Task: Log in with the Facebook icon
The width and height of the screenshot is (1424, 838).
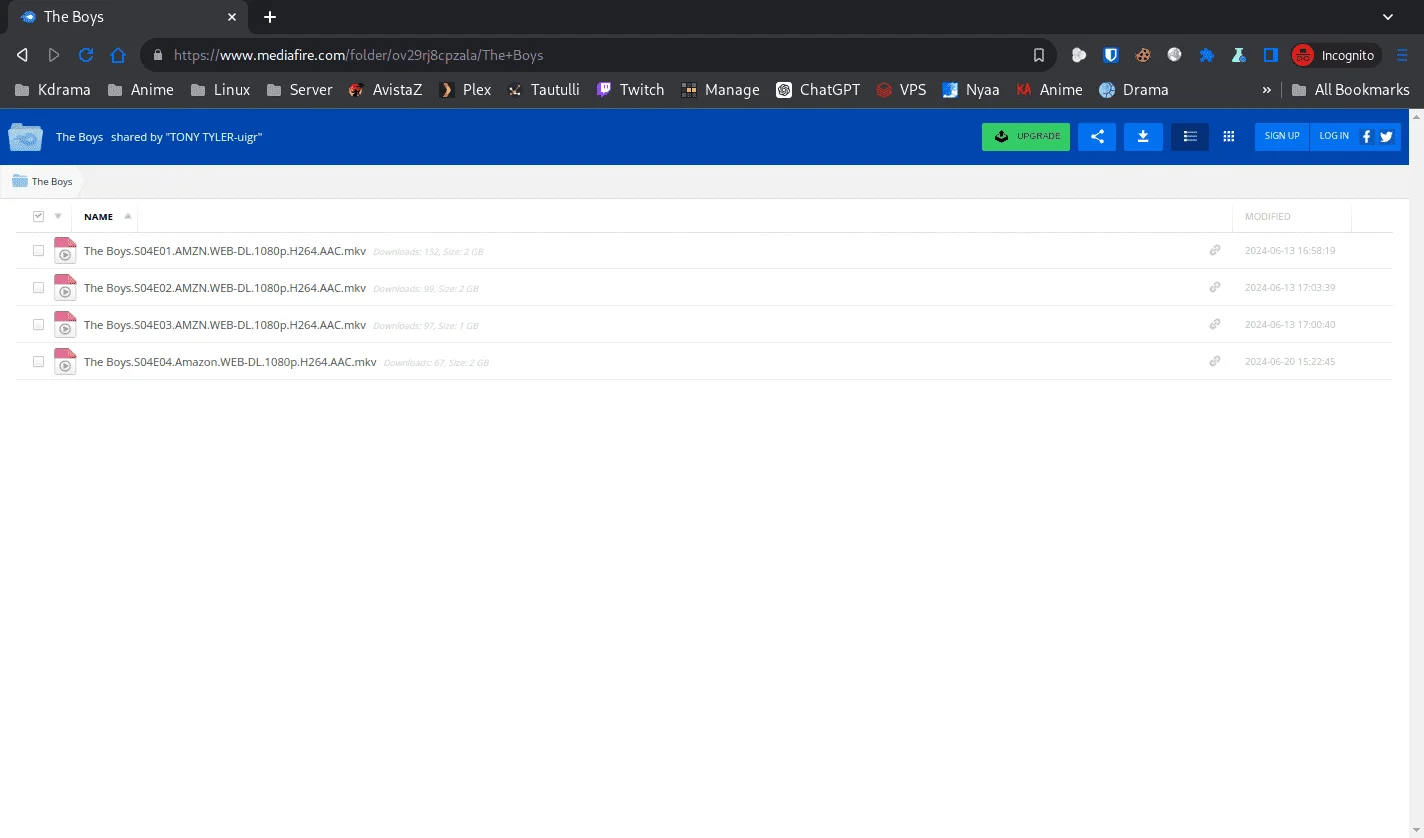Action: pyautogui.click(x=1366, y=137)
